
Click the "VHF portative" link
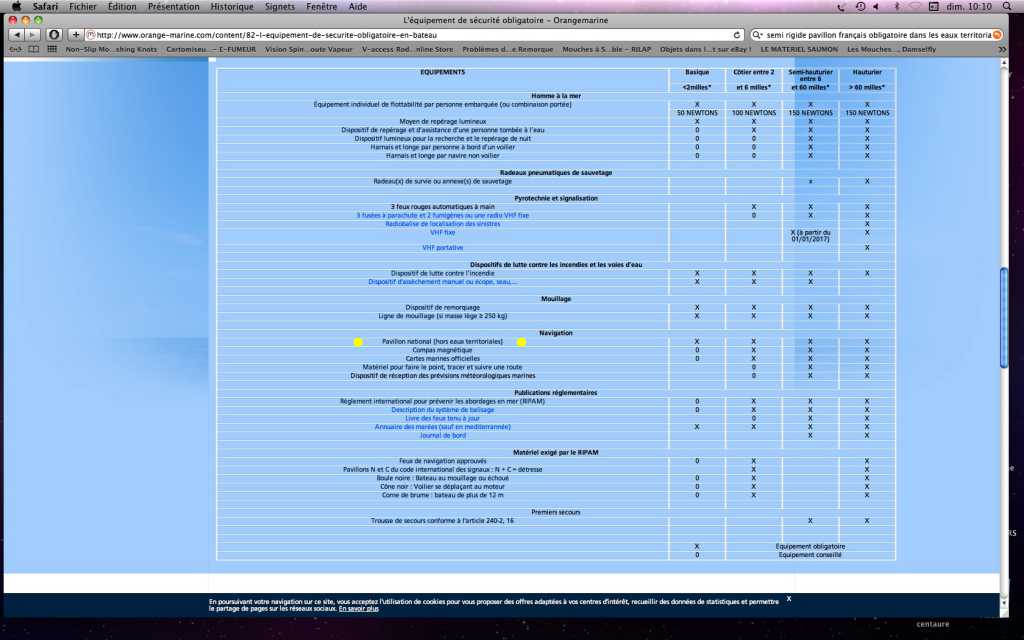pos(443,247)
